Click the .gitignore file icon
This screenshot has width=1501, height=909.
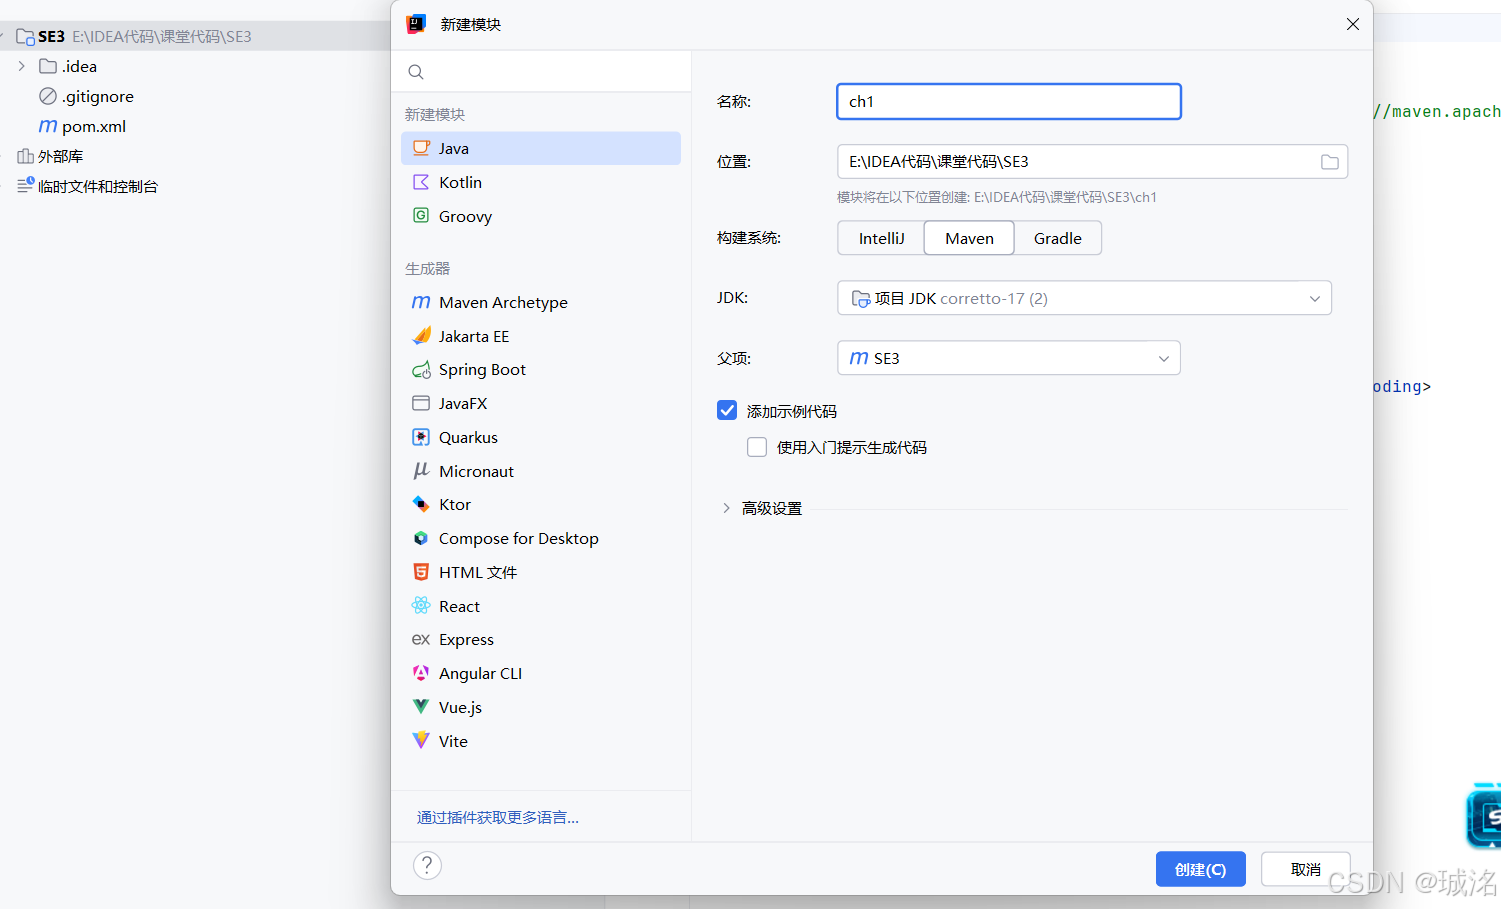pos(48,96)
